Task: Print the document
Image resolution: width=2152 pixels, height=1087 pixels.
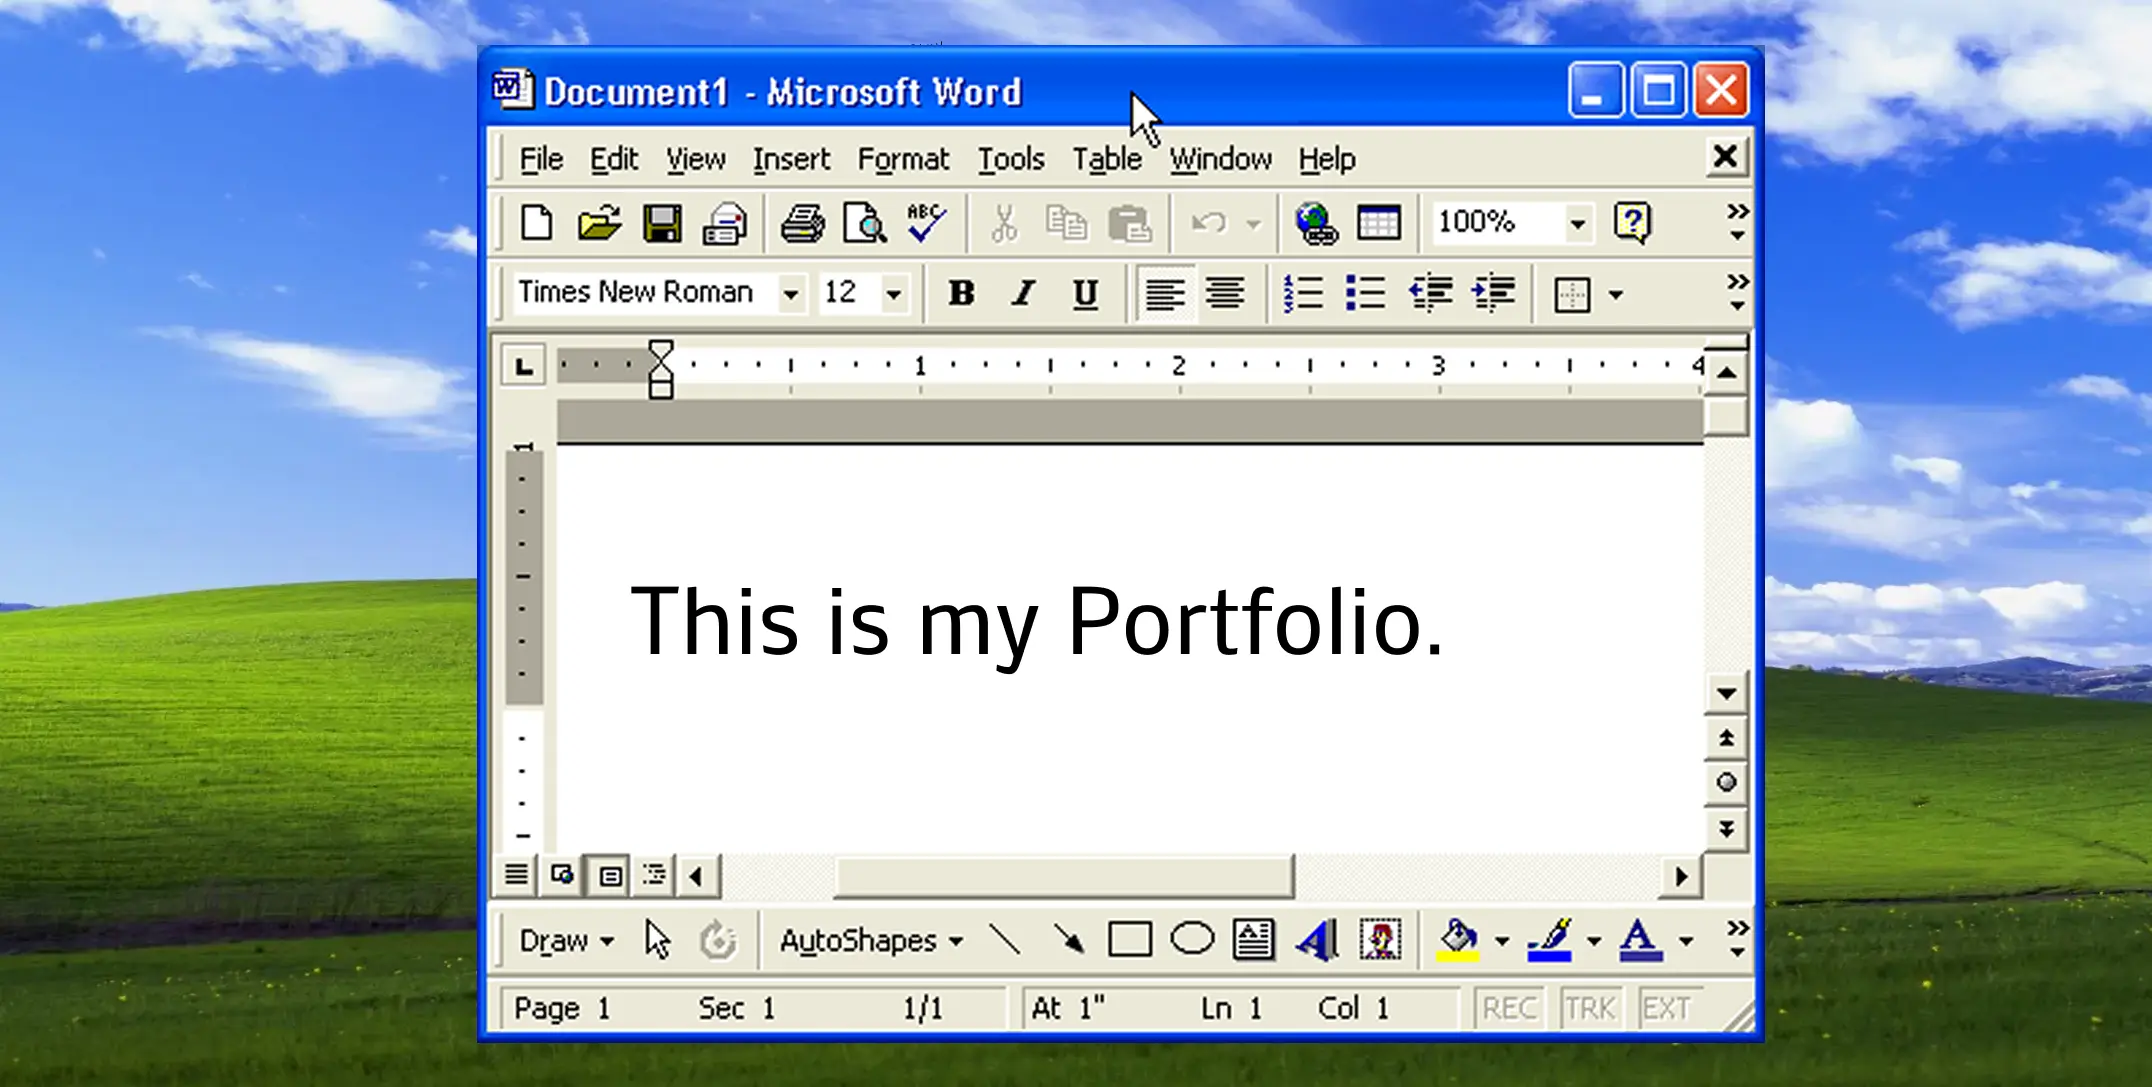Action: coord(802,223)
